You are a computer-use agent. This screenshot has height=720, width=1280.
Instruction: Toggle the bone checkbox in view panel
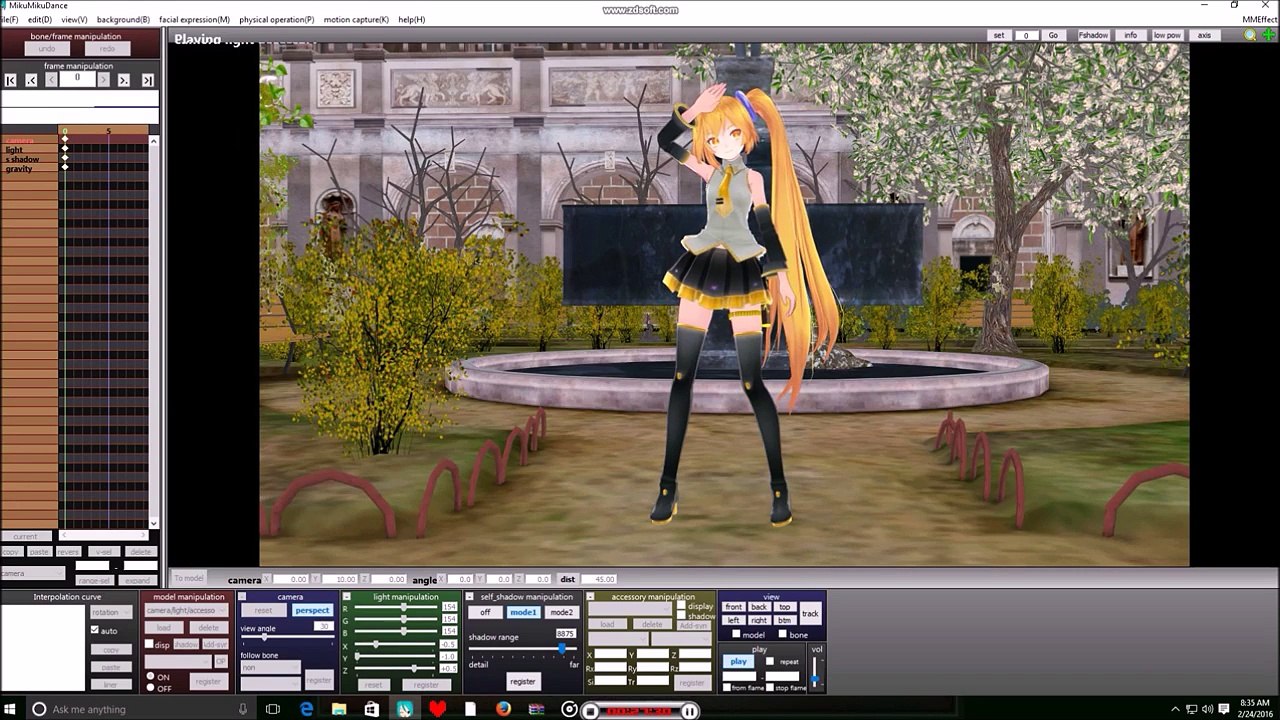point(782,634)
